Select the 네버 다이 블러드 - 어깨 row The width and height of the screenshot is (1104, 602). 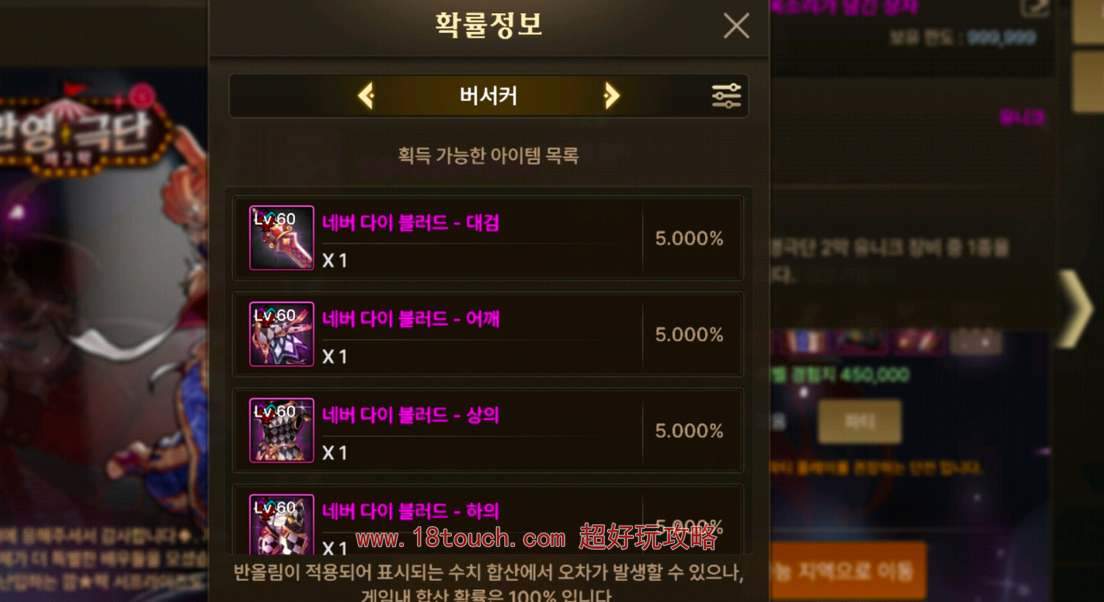pyautogui.click(x=487, y=334)
